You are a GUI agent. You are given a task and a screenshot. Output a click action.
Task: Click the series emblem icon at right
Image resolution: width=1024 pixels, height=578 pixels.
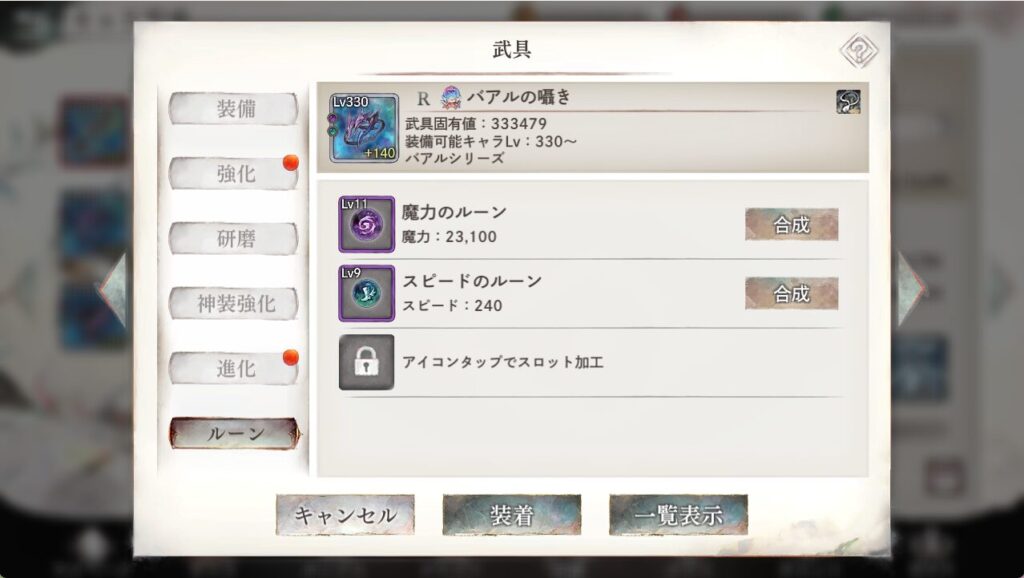tap(848, 101)
